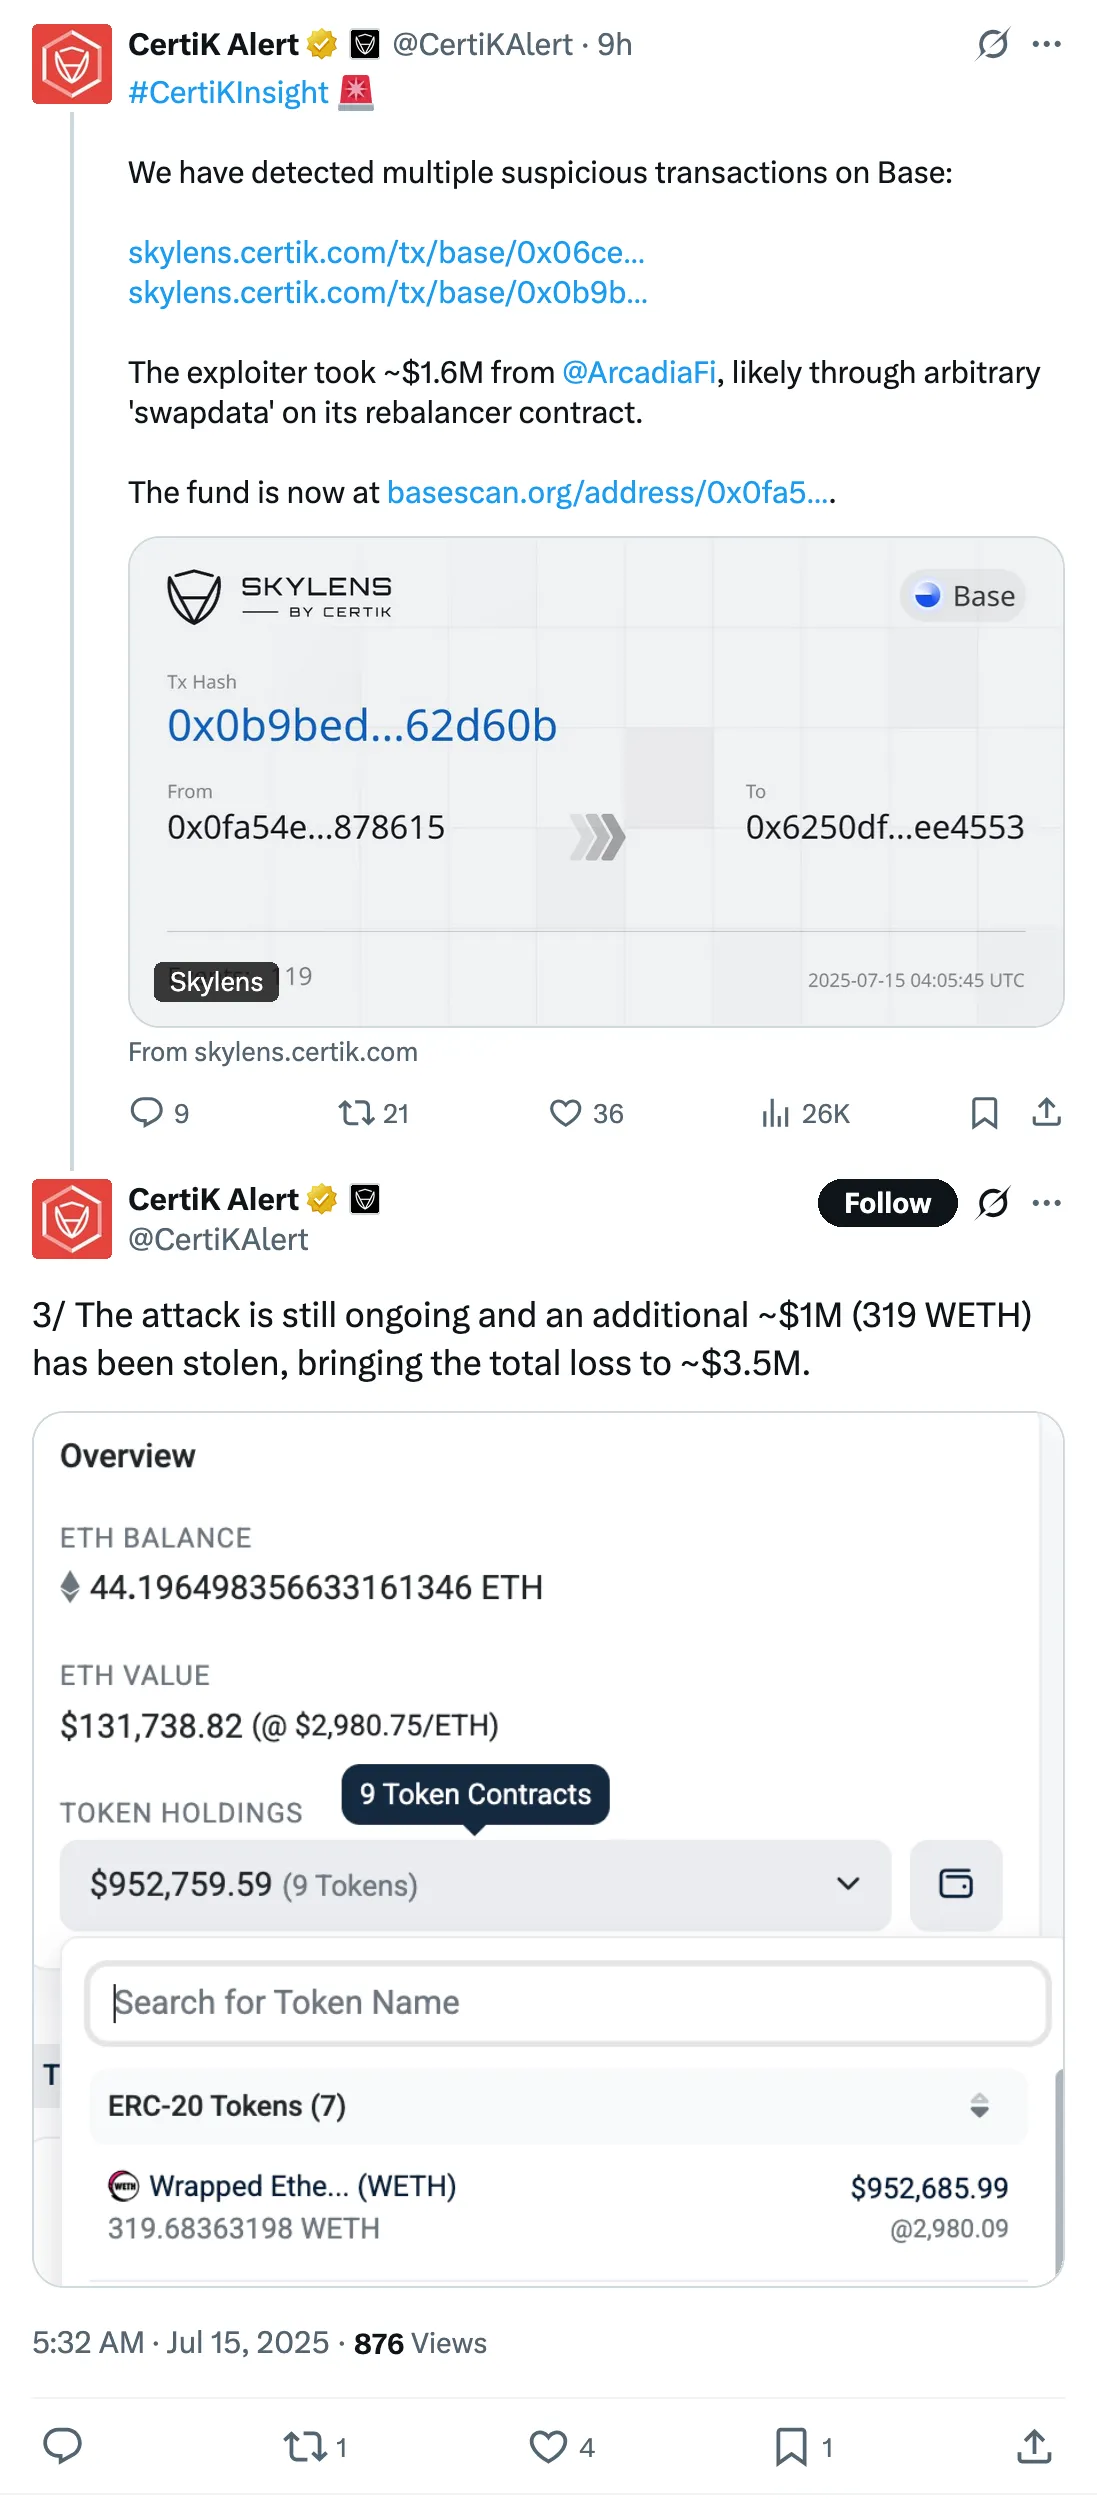Follow CertiK Alert account
The image size is (1097, 2499).
(x=887, y=1202)
